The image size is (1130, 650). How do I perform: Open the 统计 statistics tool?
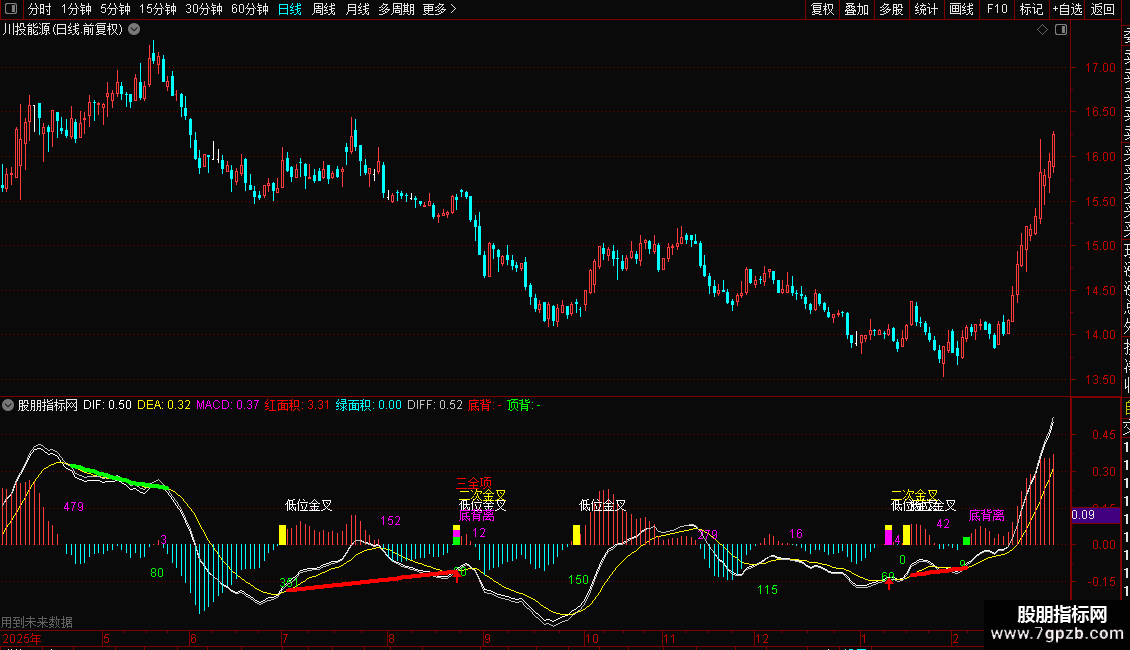tap(926, 9)
